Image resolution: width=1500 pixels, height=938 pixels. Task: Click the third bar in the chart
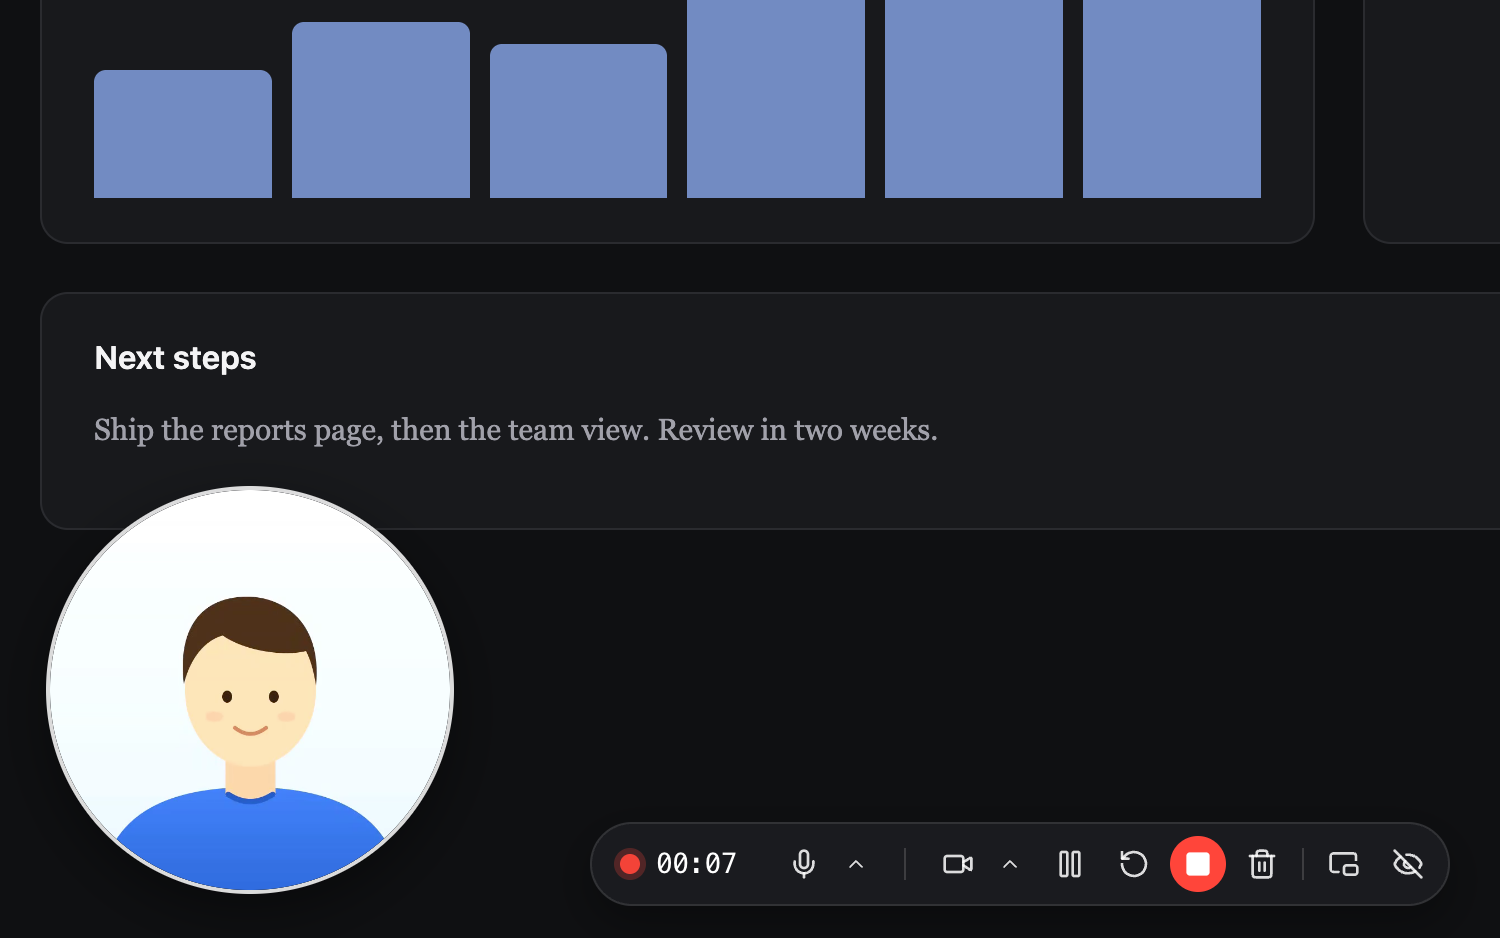[578, 121]
